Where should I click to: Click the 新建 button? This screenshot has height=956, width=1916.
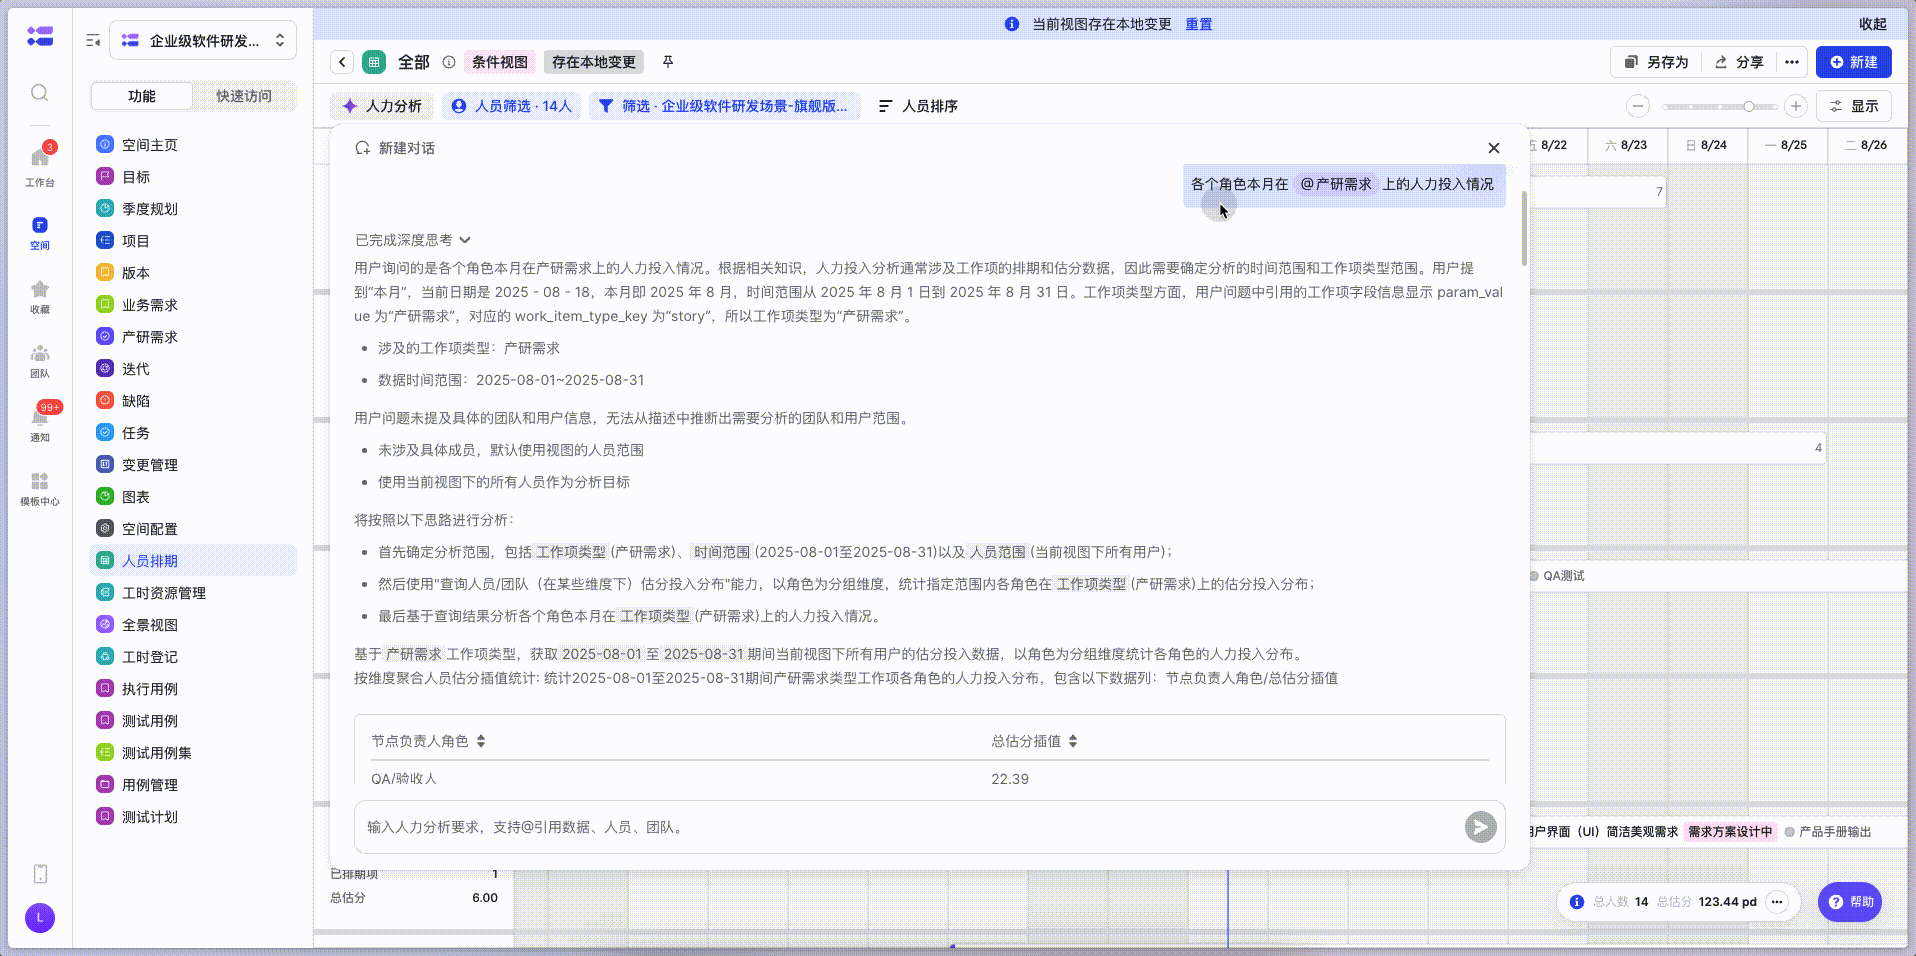pos(1853,62)
